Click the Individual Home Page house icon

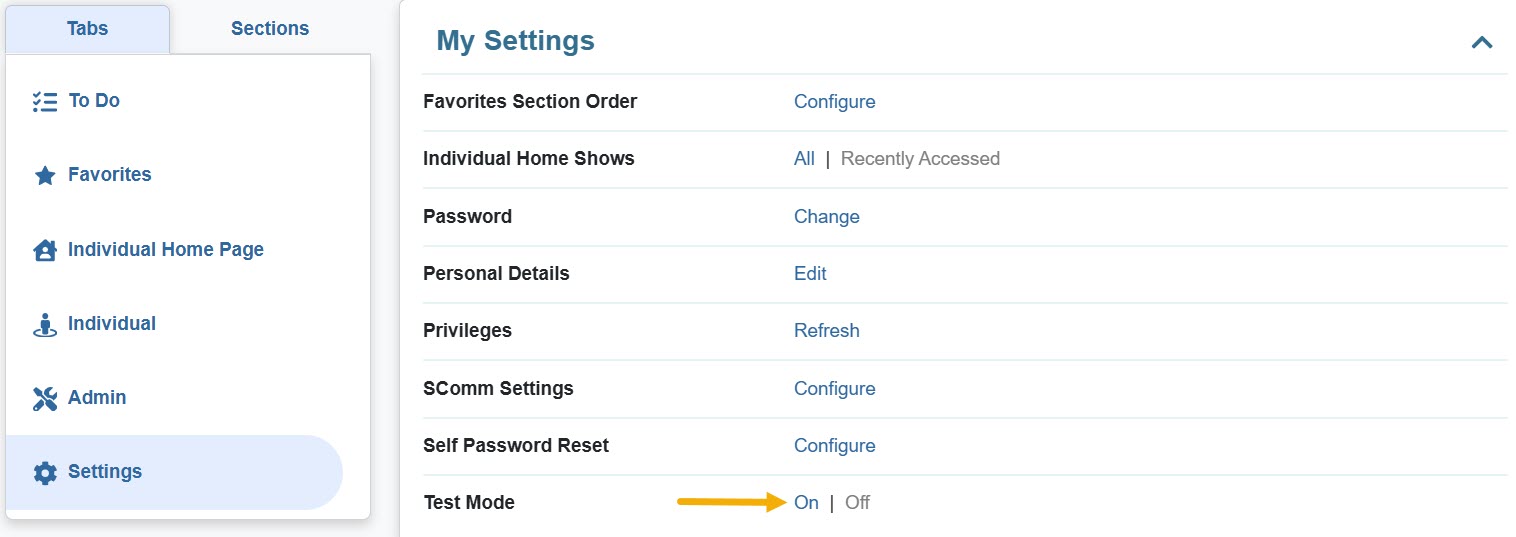(x=45, y=250)
